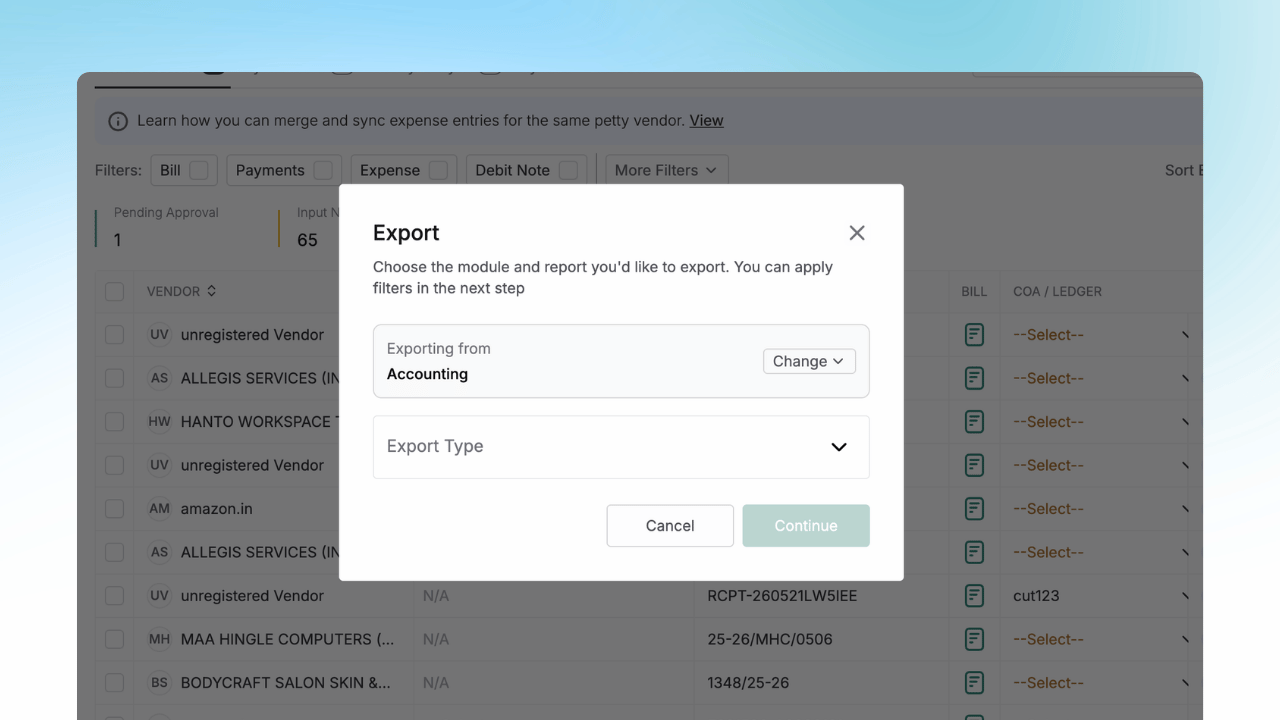Image resolution: width=1280 pixels, height=720 pixels.
Task: Select the BODYCRAFT SALON row checkbox
Action: [114, 683]
